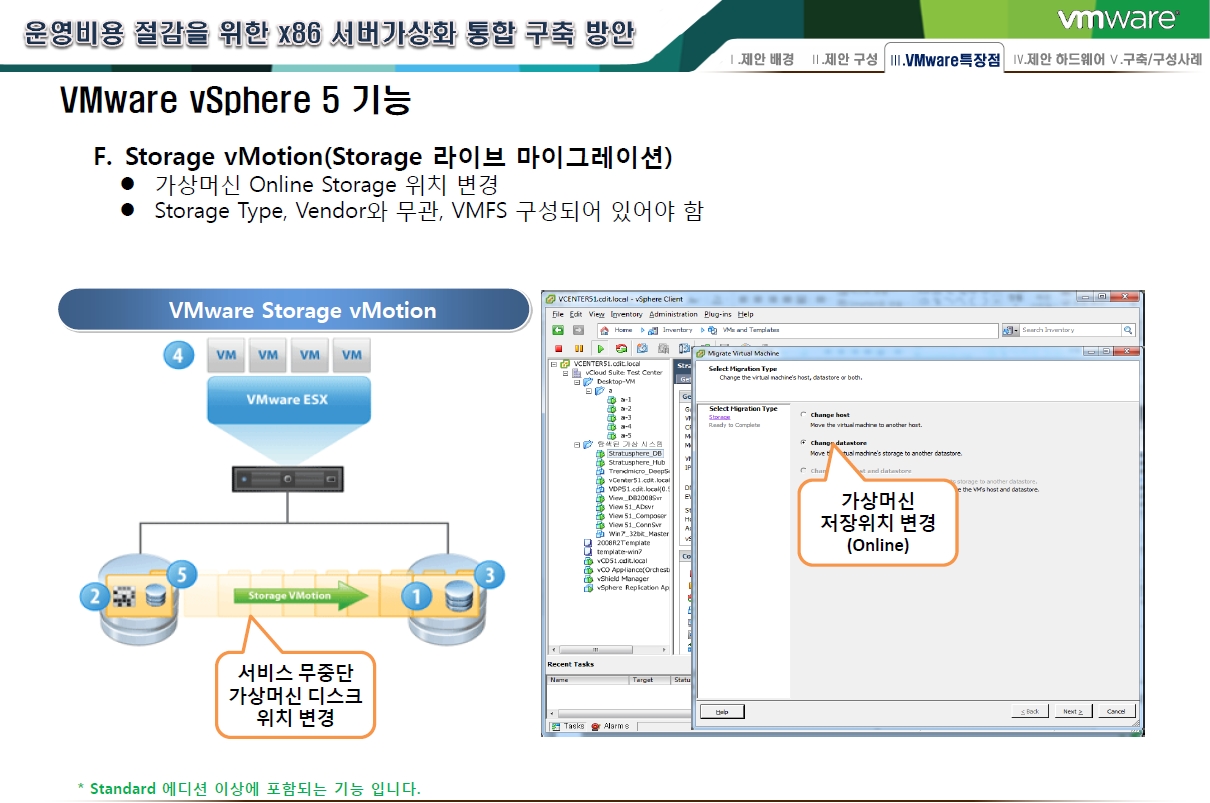Image resolution: width=1210 pixels, height=803 pixels.
Task: Collapse the vCloud Suite Test Center node
Action: [564, 372]
